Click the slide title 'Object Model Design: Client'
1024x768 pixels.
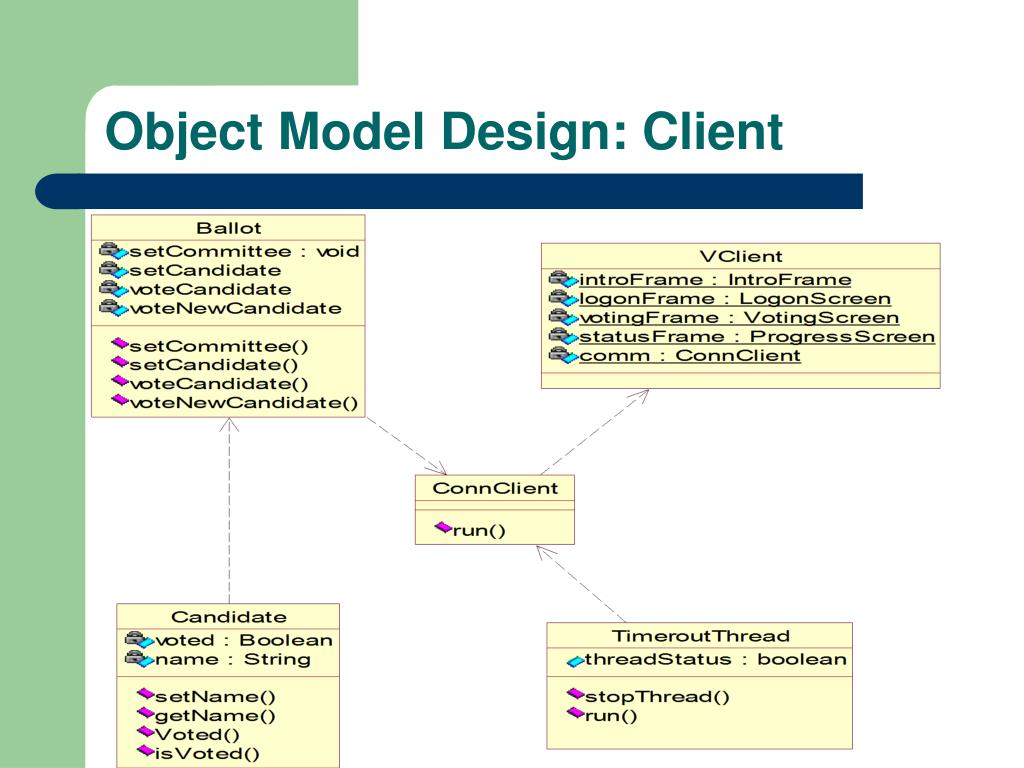(444, 132)
